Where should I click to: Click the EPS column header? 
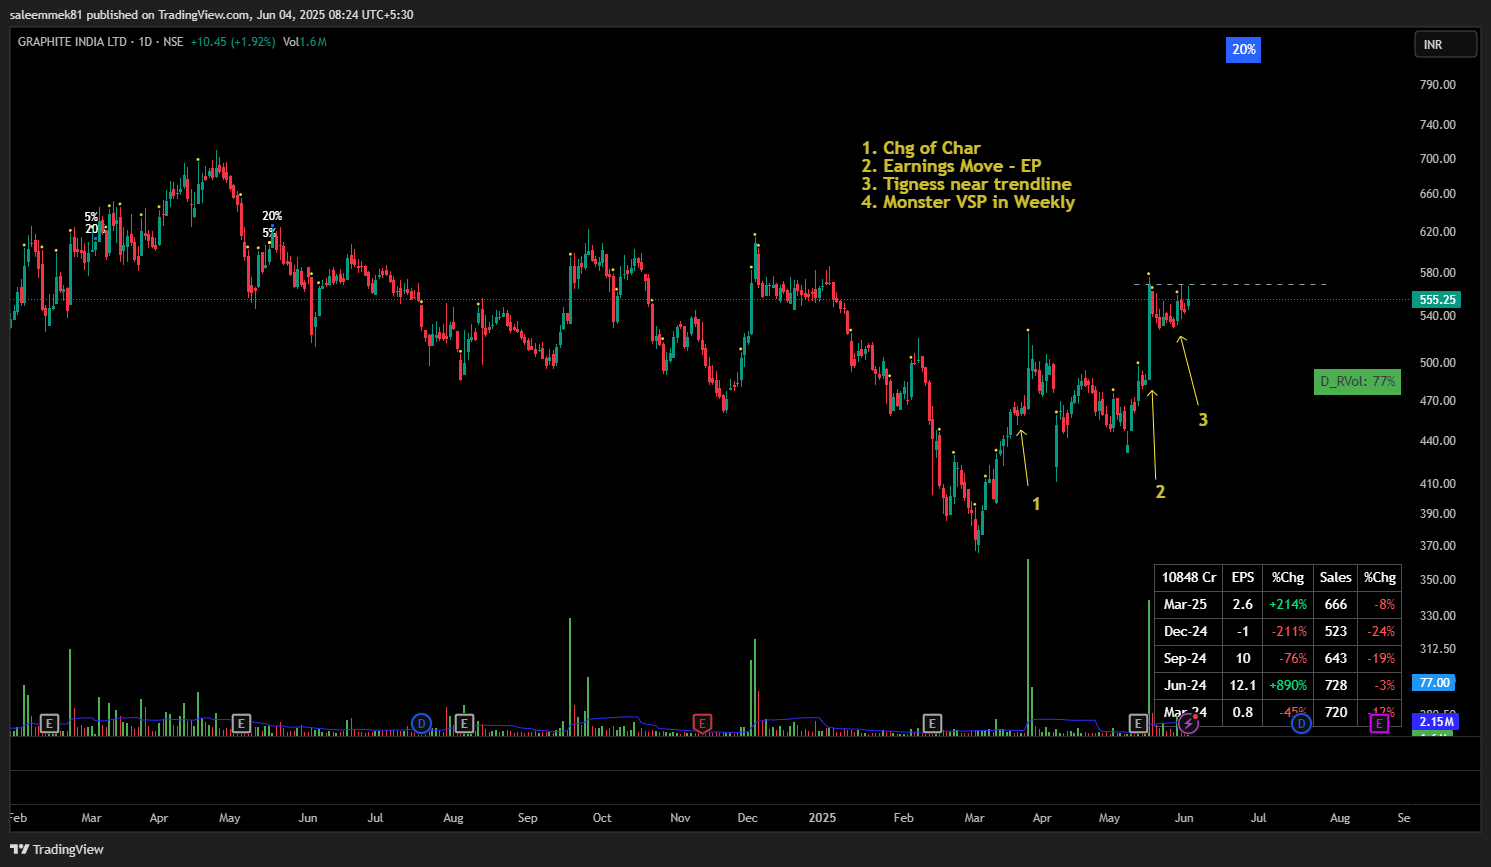1243,577
